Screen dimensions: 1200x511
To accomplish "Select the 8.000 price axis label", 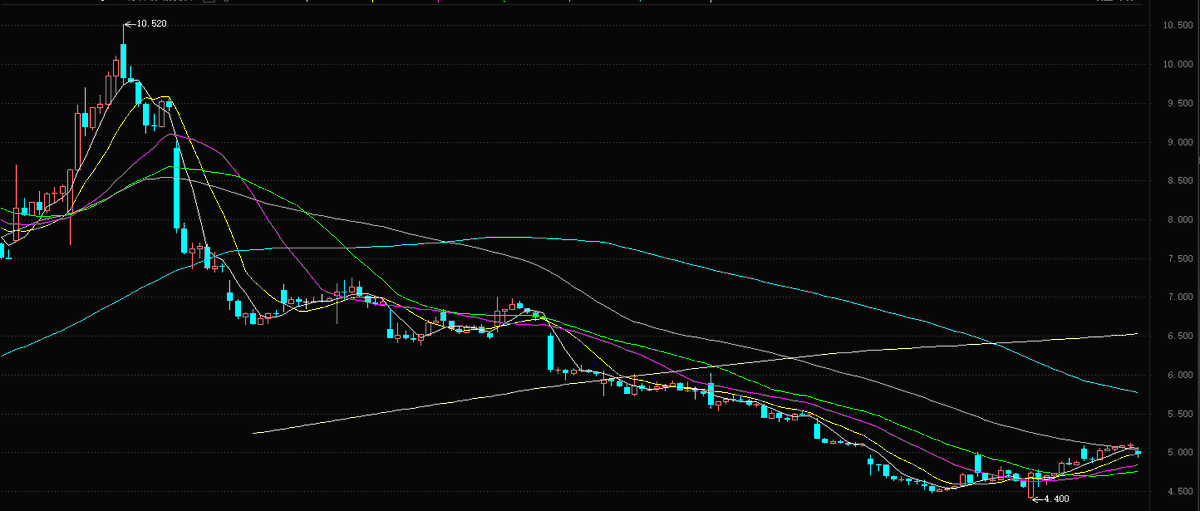I will click(x=1179, y=219).
